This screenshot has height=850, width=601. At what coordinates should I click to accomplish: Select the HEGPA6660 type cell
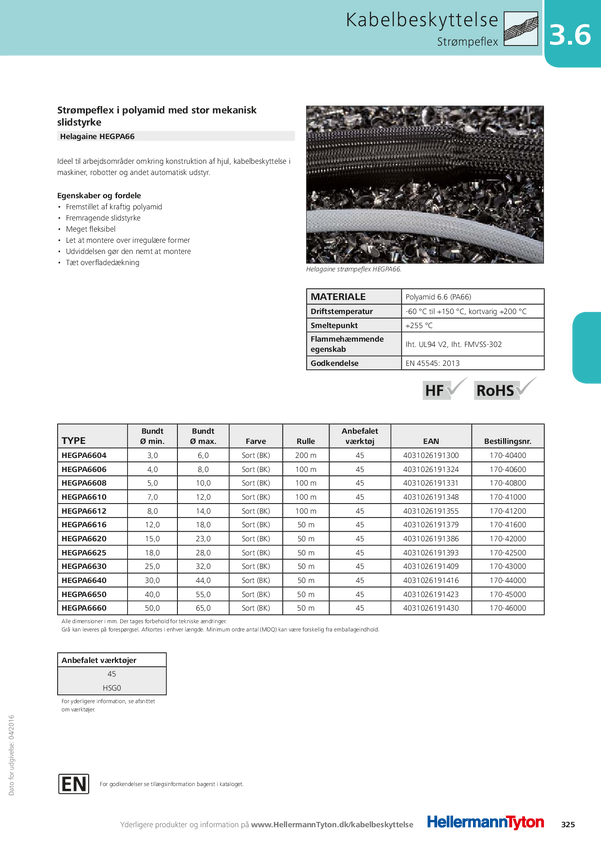(92, 608)
